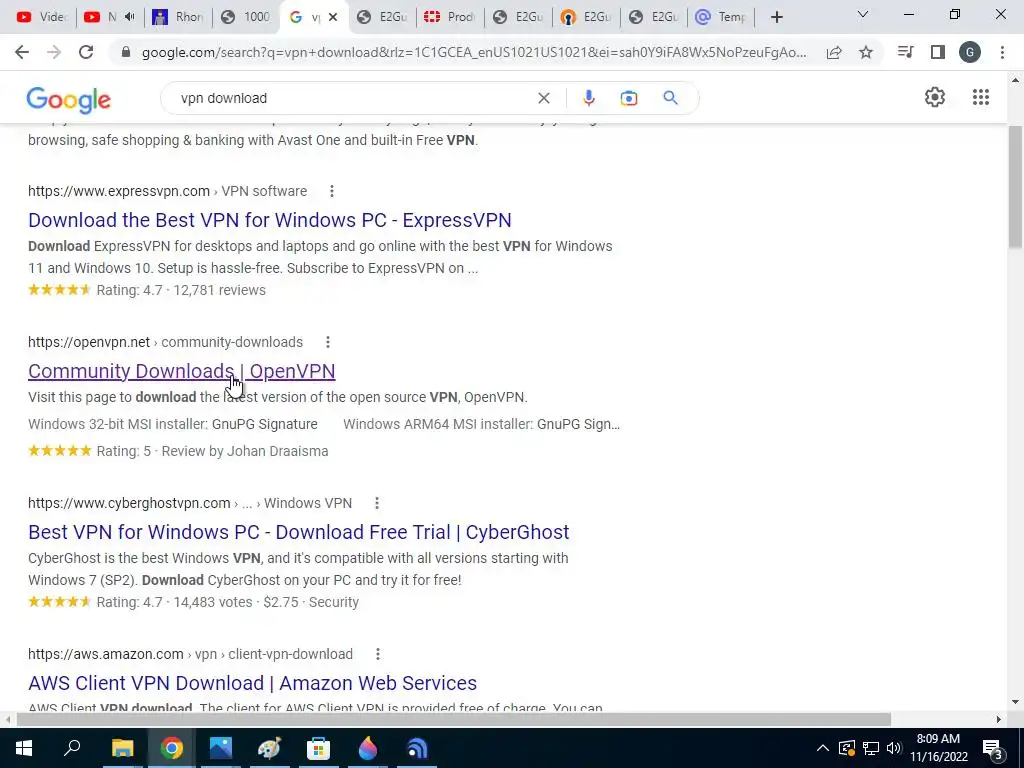Viewport: 1024px width, 768px height.
Task: Open more options for OpenVPN result
Action: point(328,342)
